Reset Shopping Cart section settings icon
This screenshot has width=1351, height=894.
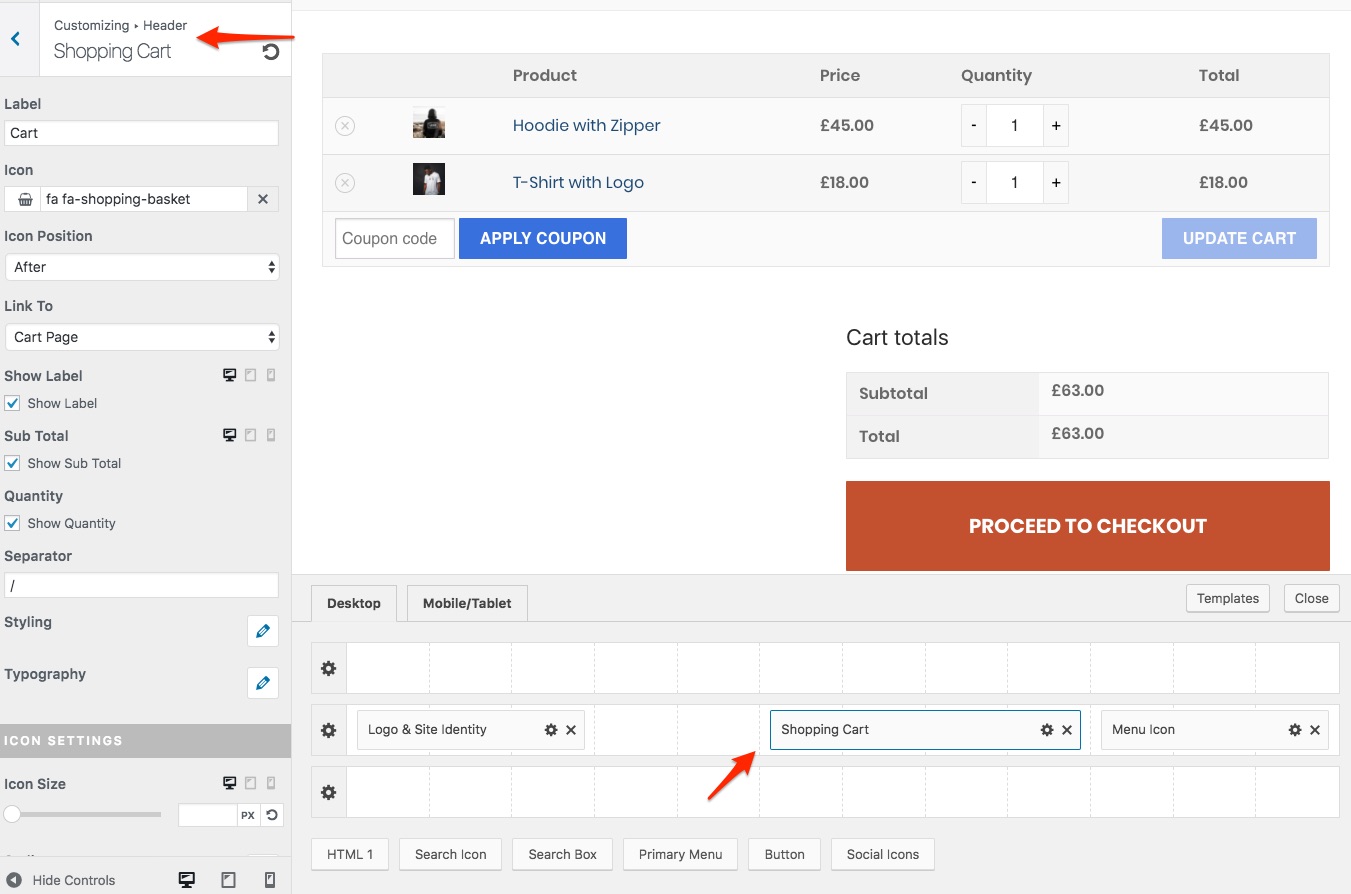(x=271, y=52)
